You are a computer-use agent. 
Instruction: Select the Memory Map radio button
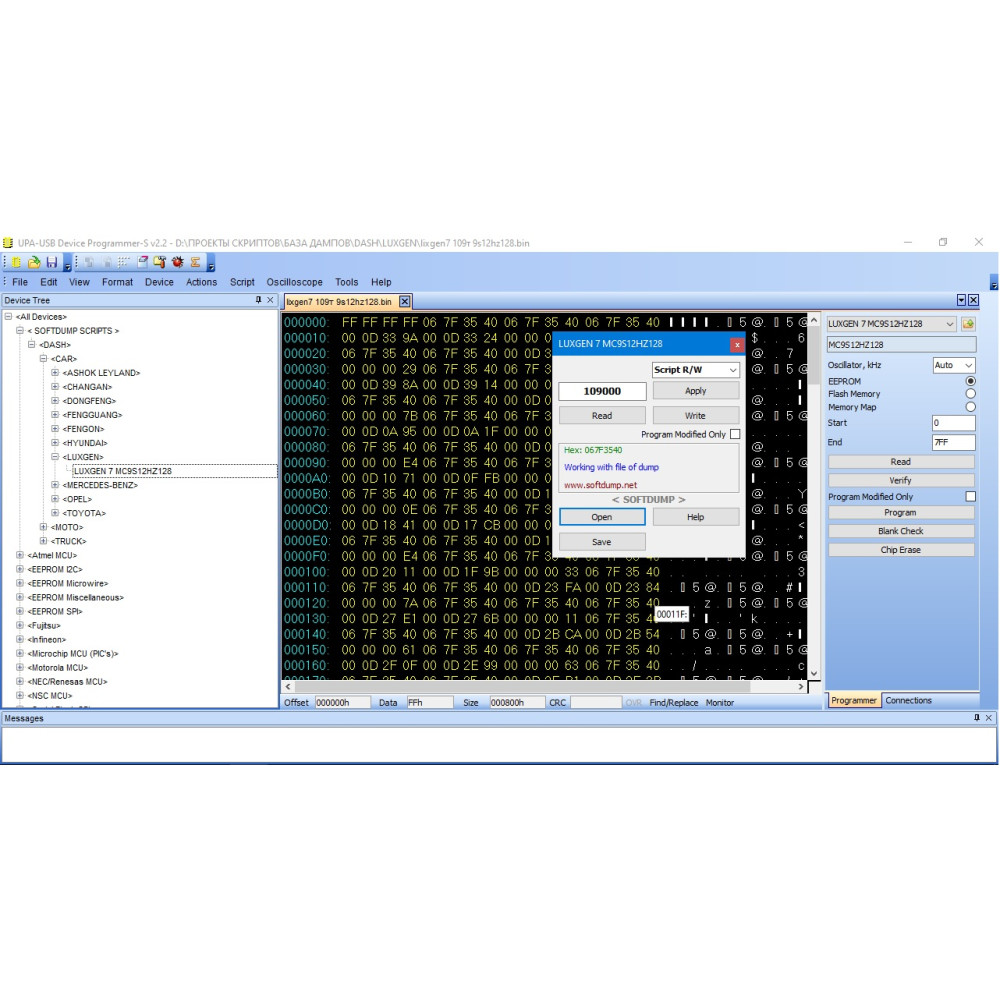click(970, 406)
